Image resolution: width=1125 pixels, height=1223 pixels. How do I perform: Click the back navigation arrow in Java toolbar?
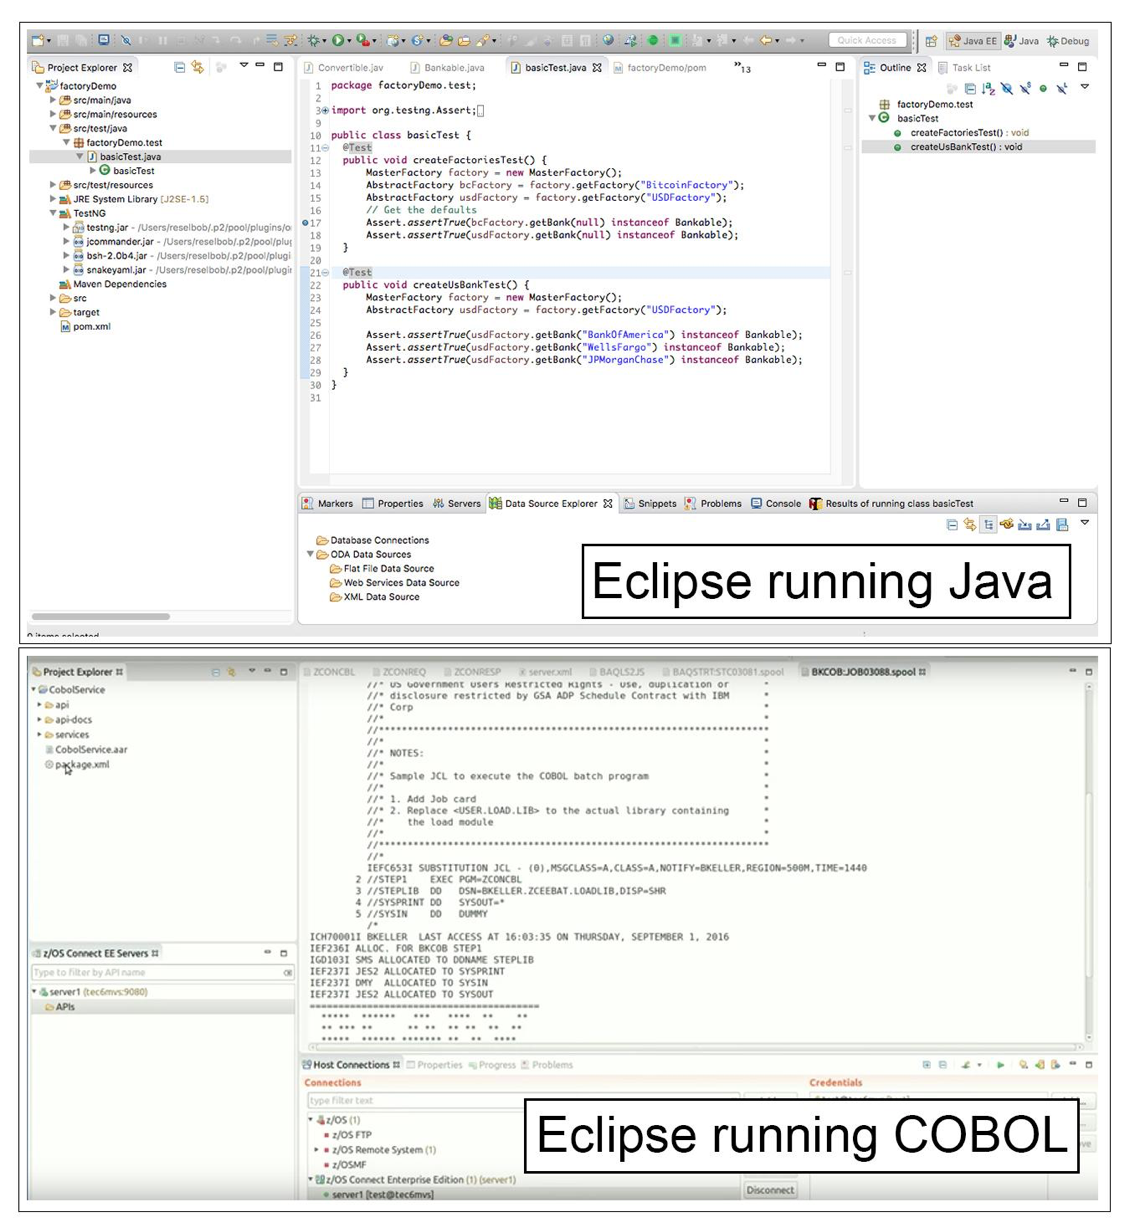(x=767, y=40)
